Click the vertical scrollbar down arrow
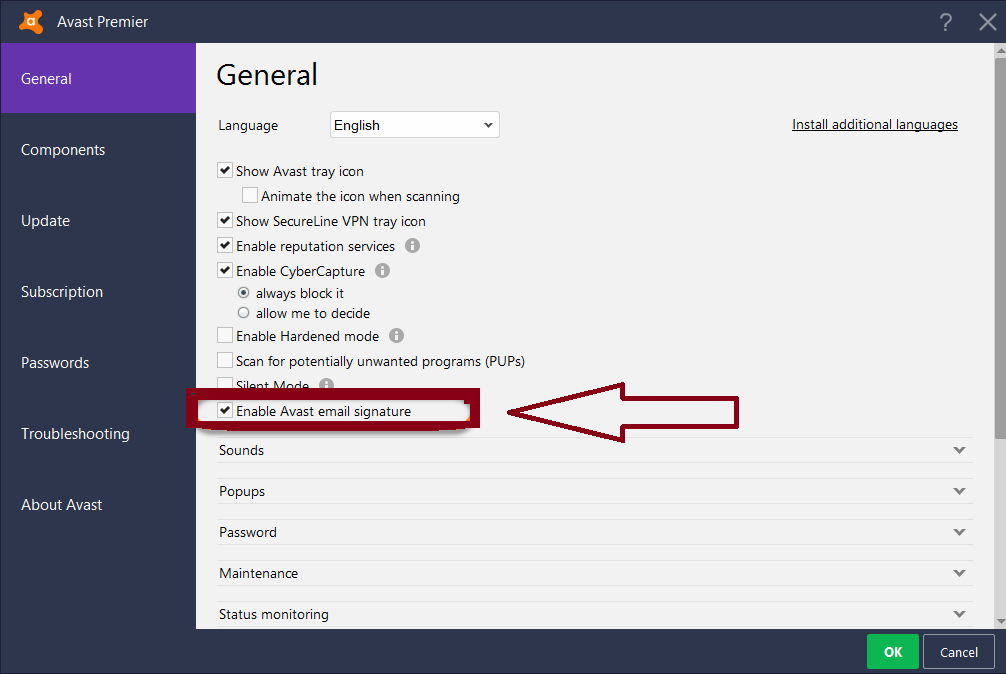The height and width of the screenshot is (674, 1006). tap(1000, 621)
